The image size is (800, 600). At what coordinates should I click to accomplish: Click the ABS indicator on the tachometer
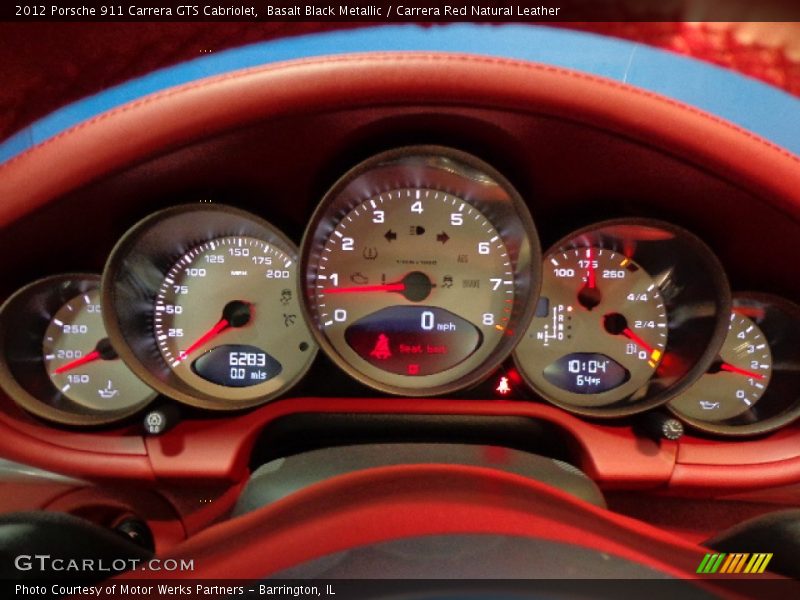[463, 259]
